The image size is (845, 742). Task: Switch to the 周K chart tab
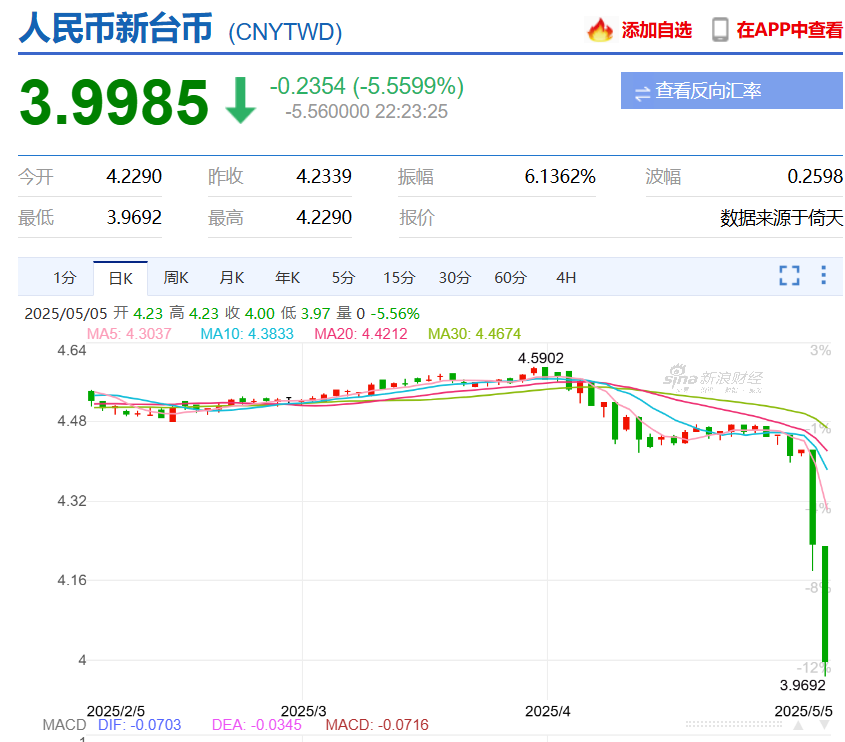(x=176, y=278)
